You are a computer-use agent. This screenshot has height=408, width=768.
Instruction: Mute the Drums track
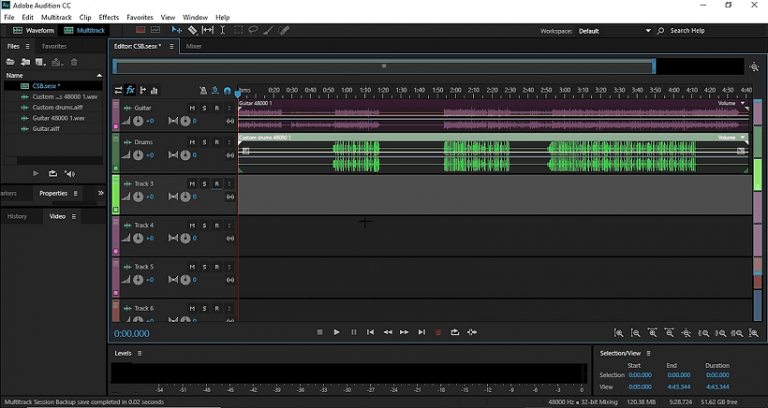[x=192, y=143]
